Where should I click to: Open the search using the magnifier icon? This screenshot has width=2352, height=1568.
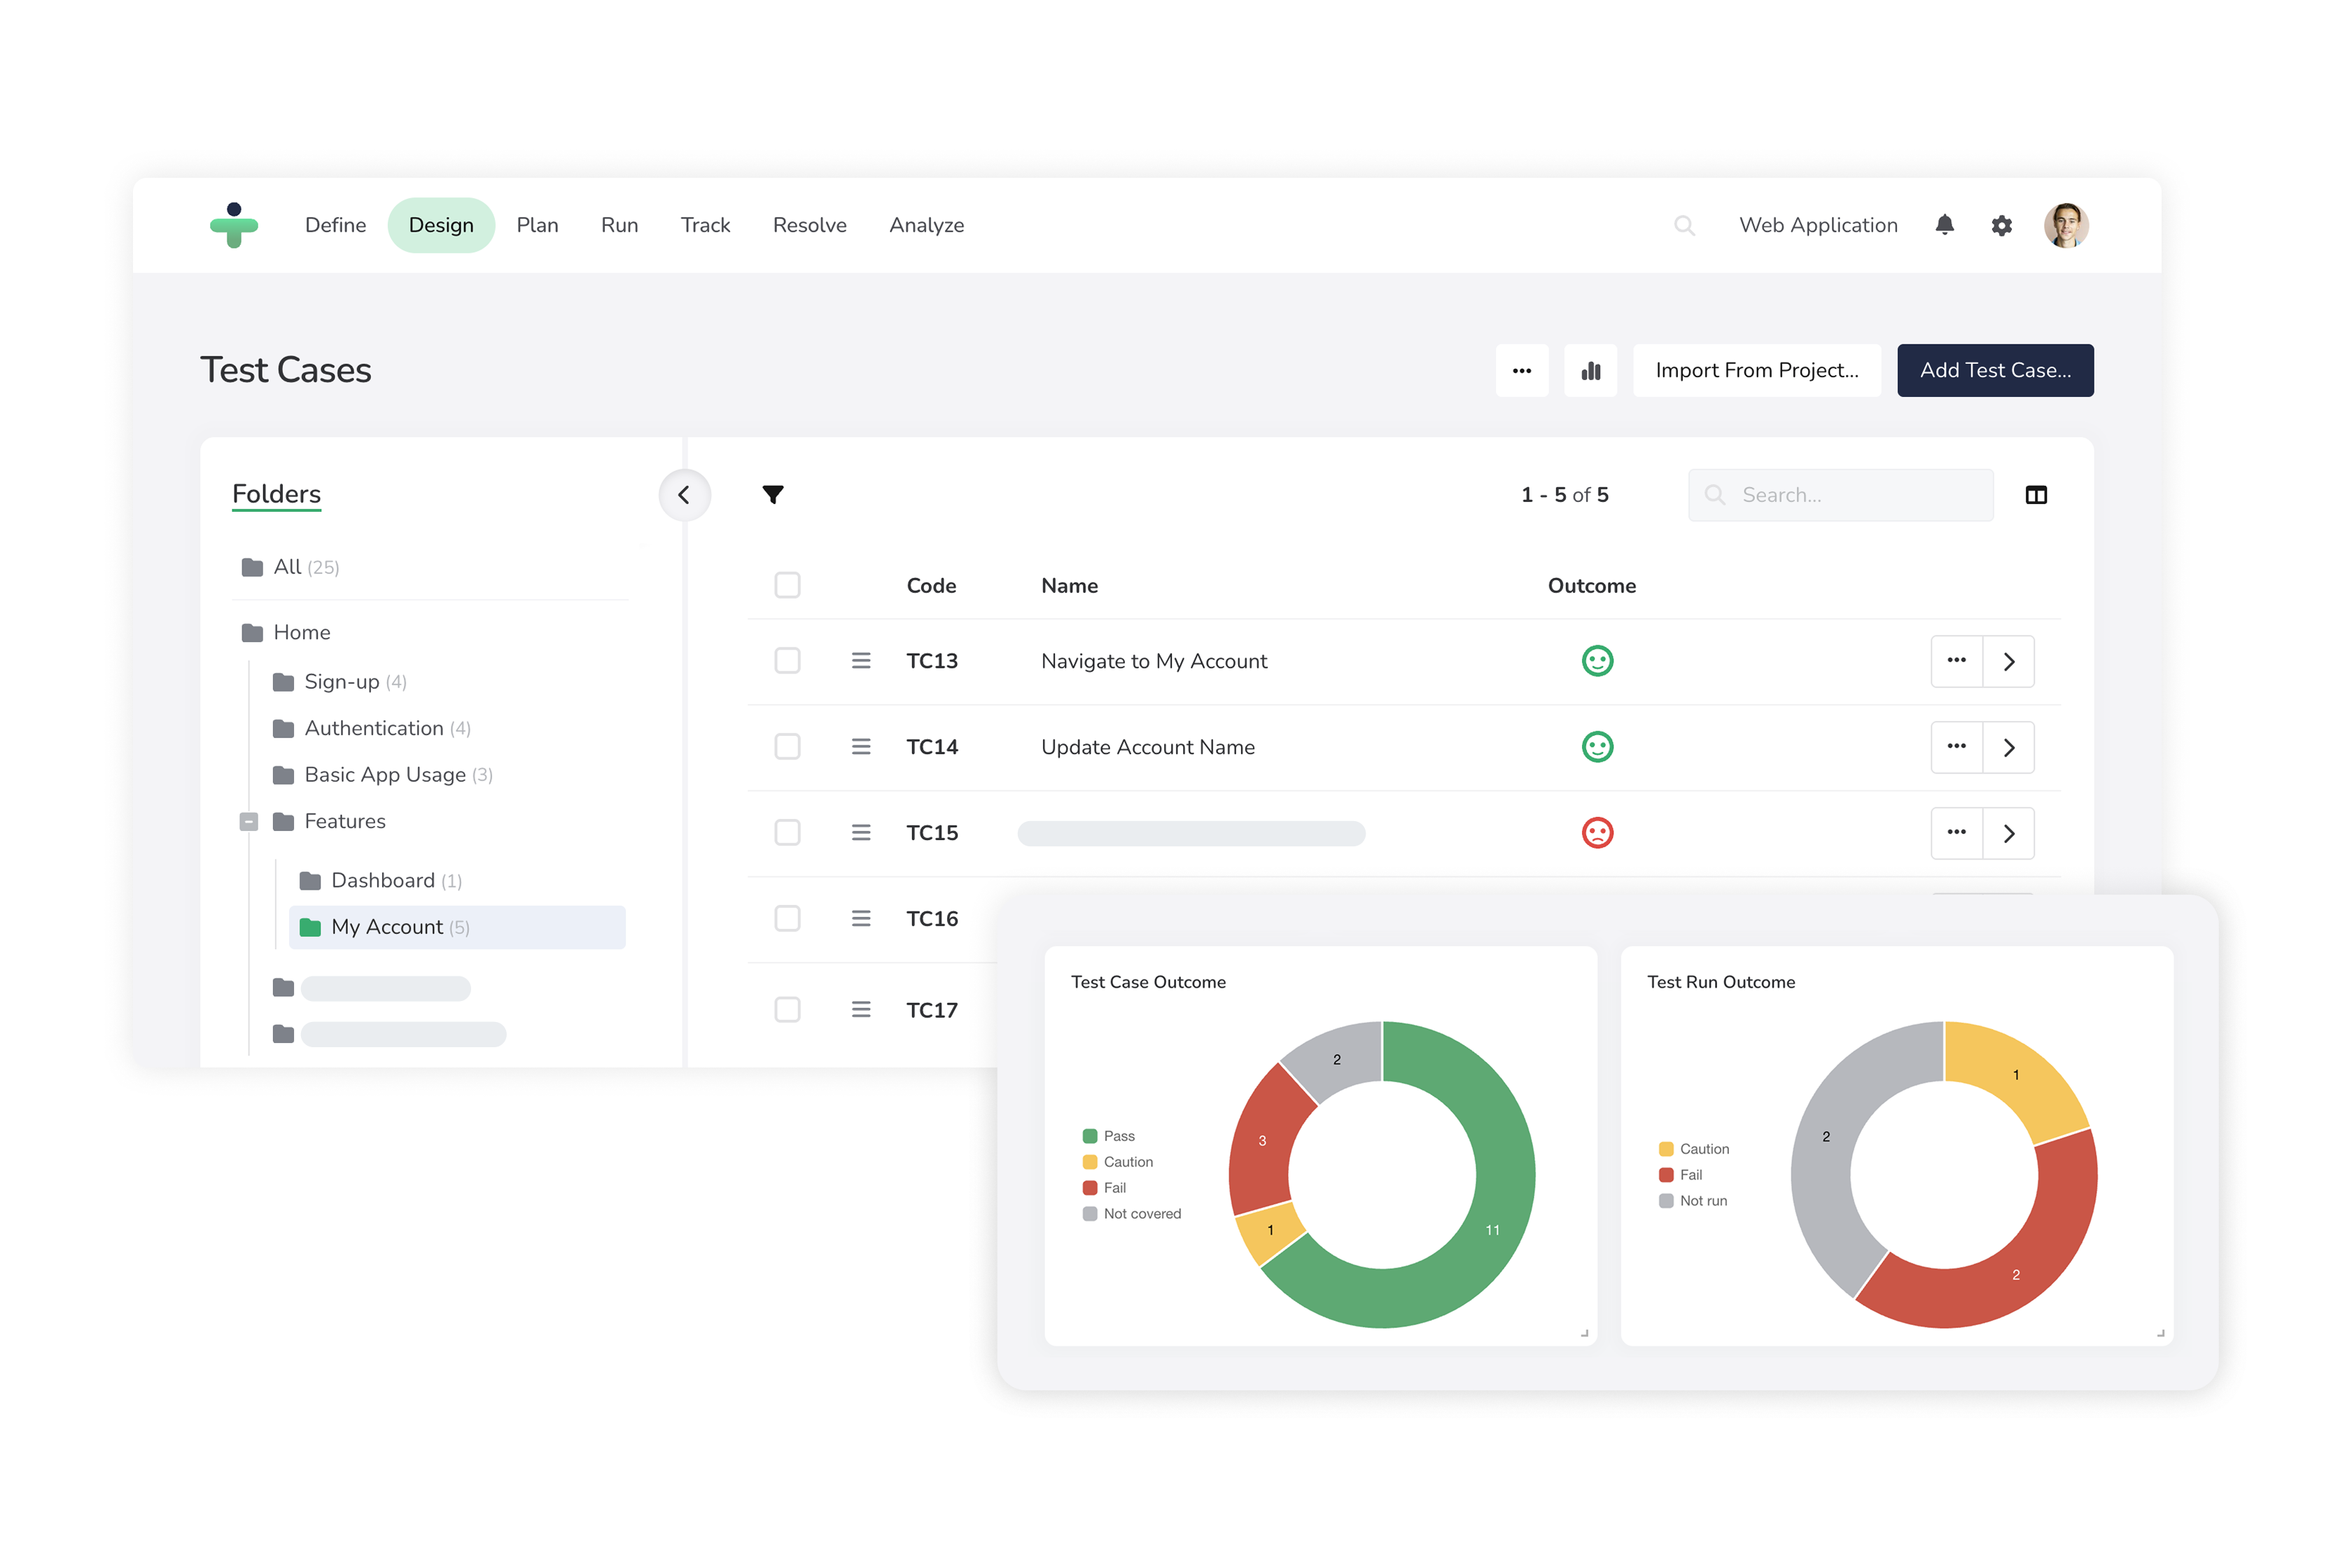(1685, 225)
